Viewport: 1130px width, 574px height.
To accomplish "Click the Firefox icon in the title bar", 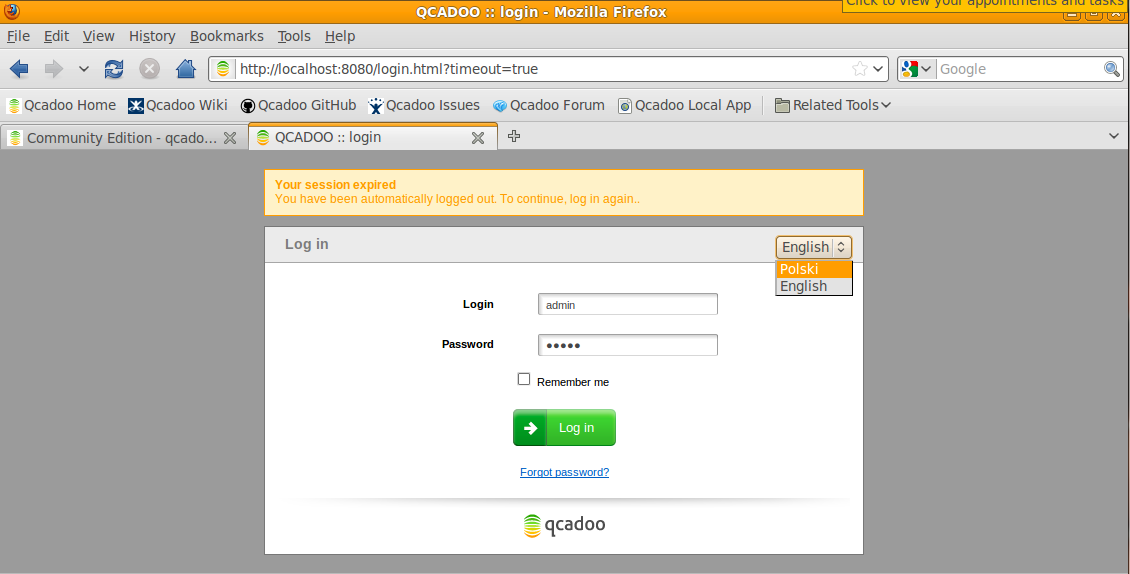I will (12, 11).
